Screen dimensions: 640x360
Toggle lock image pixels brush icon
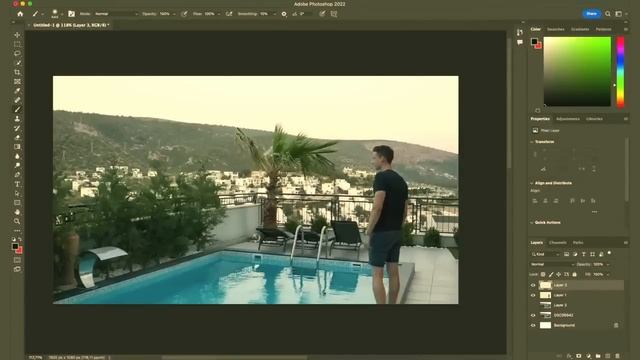pyautogui.click(x=551, y=274)
